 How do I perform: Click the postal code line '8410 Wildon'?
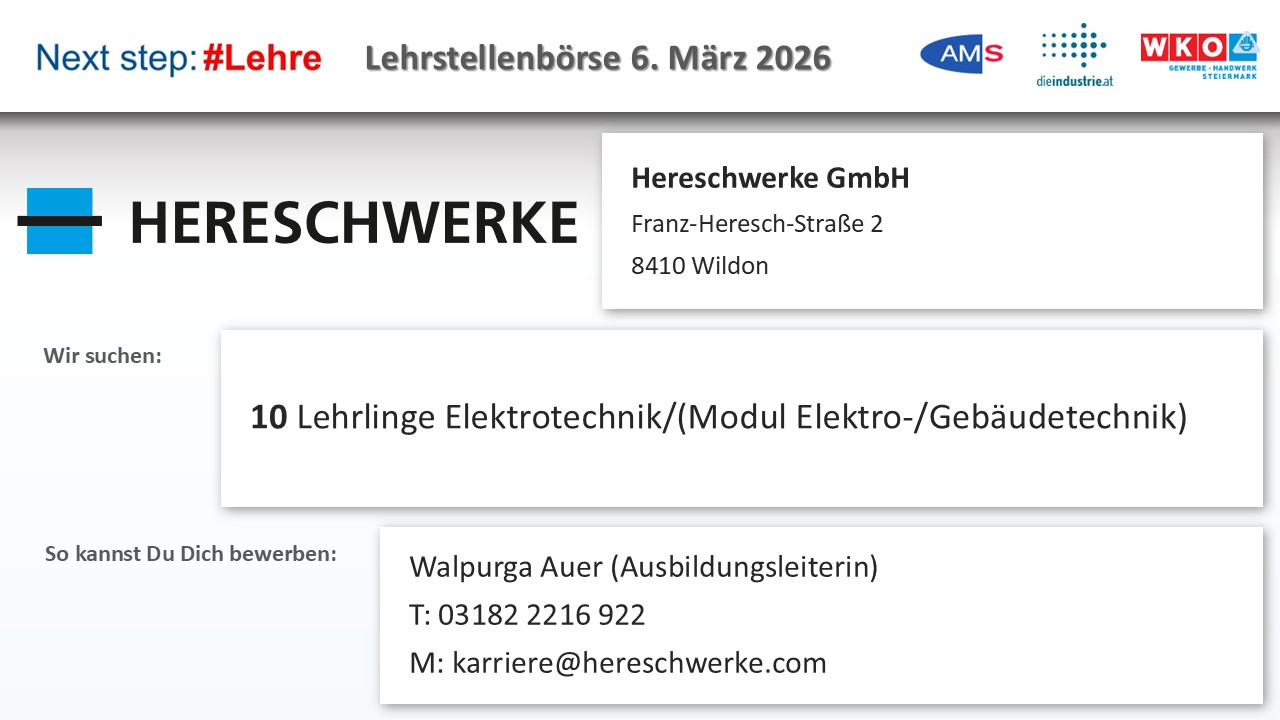[700, 266]
